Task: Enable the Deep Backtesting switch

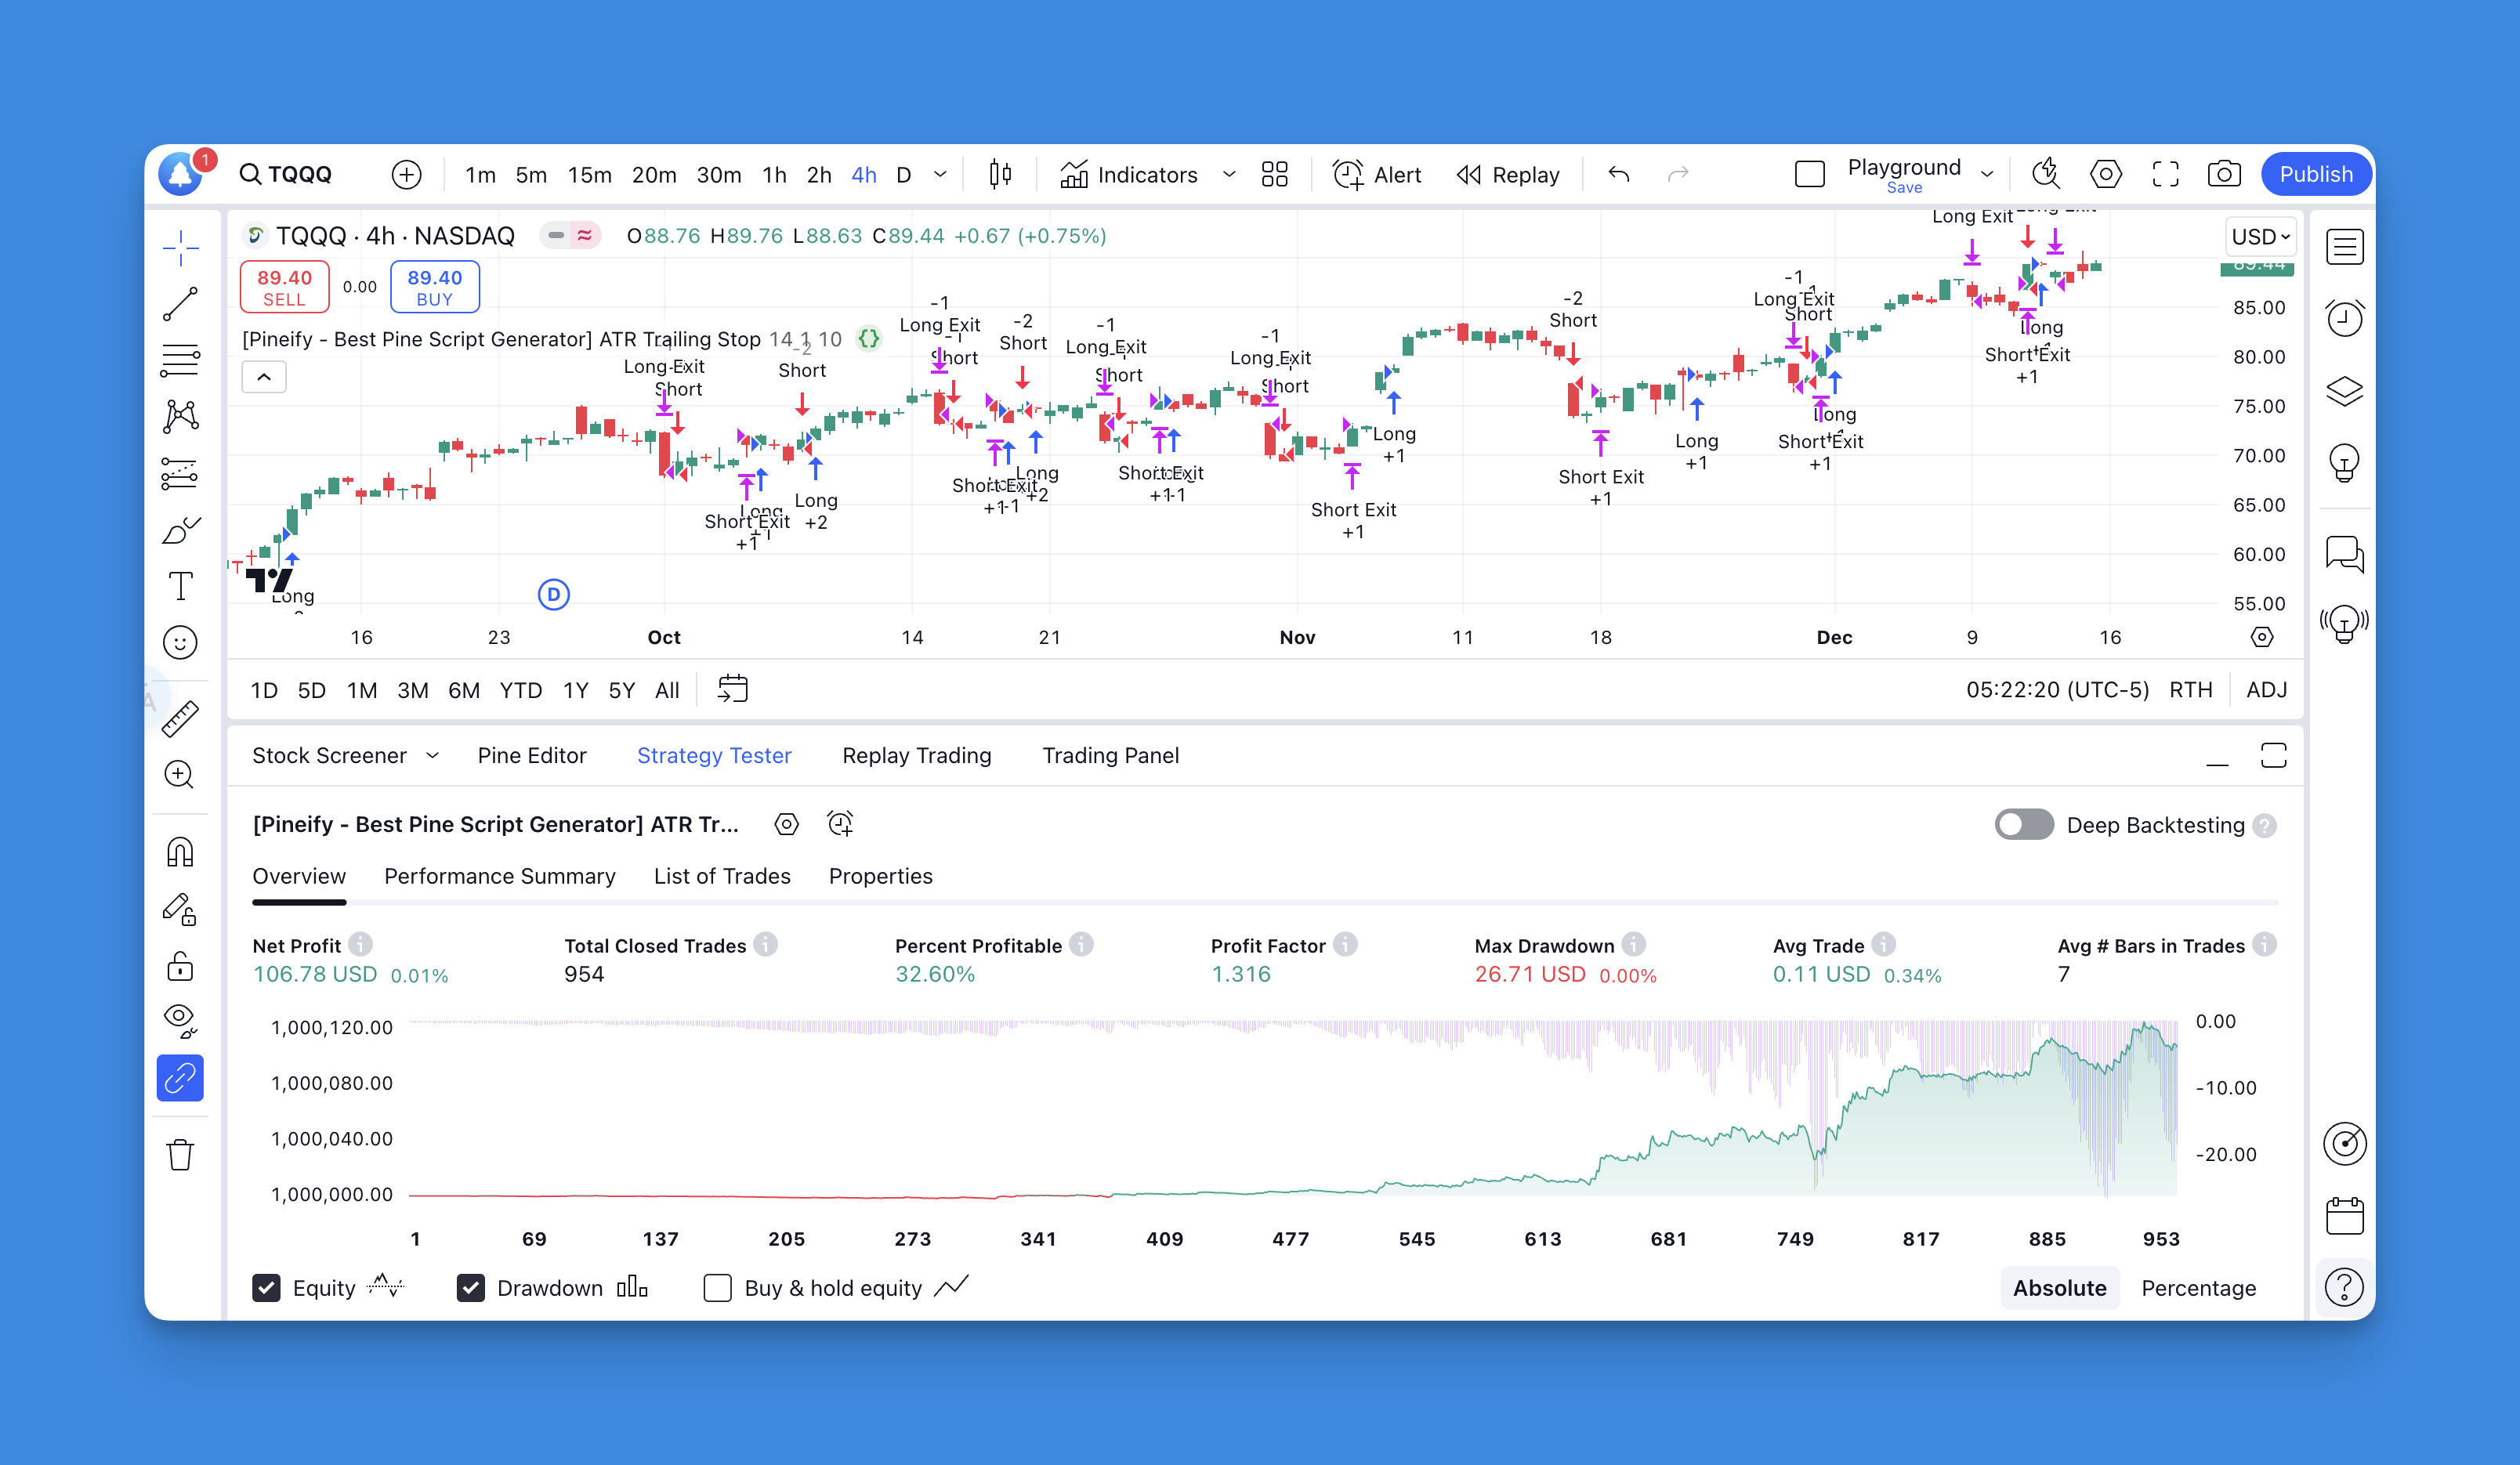Action: click(2023, 825)
